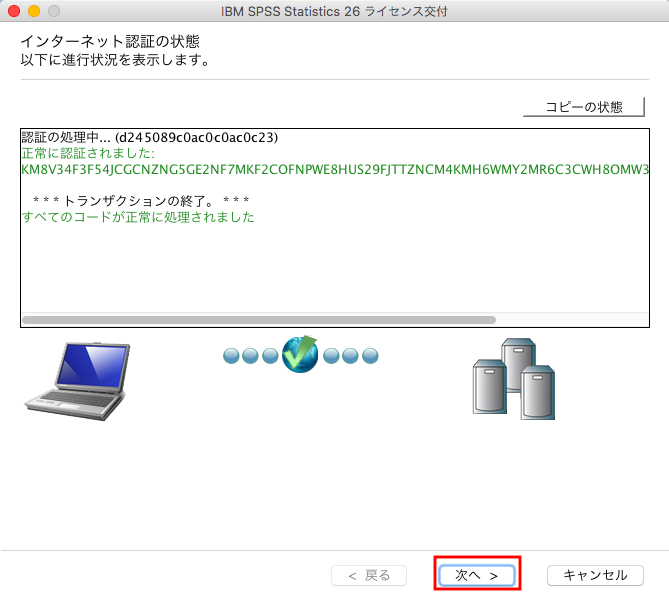Screen dimensions: 669x595
Task: Click the すべてのコードが正常に処理されました message
Action: tap(138, 217)
